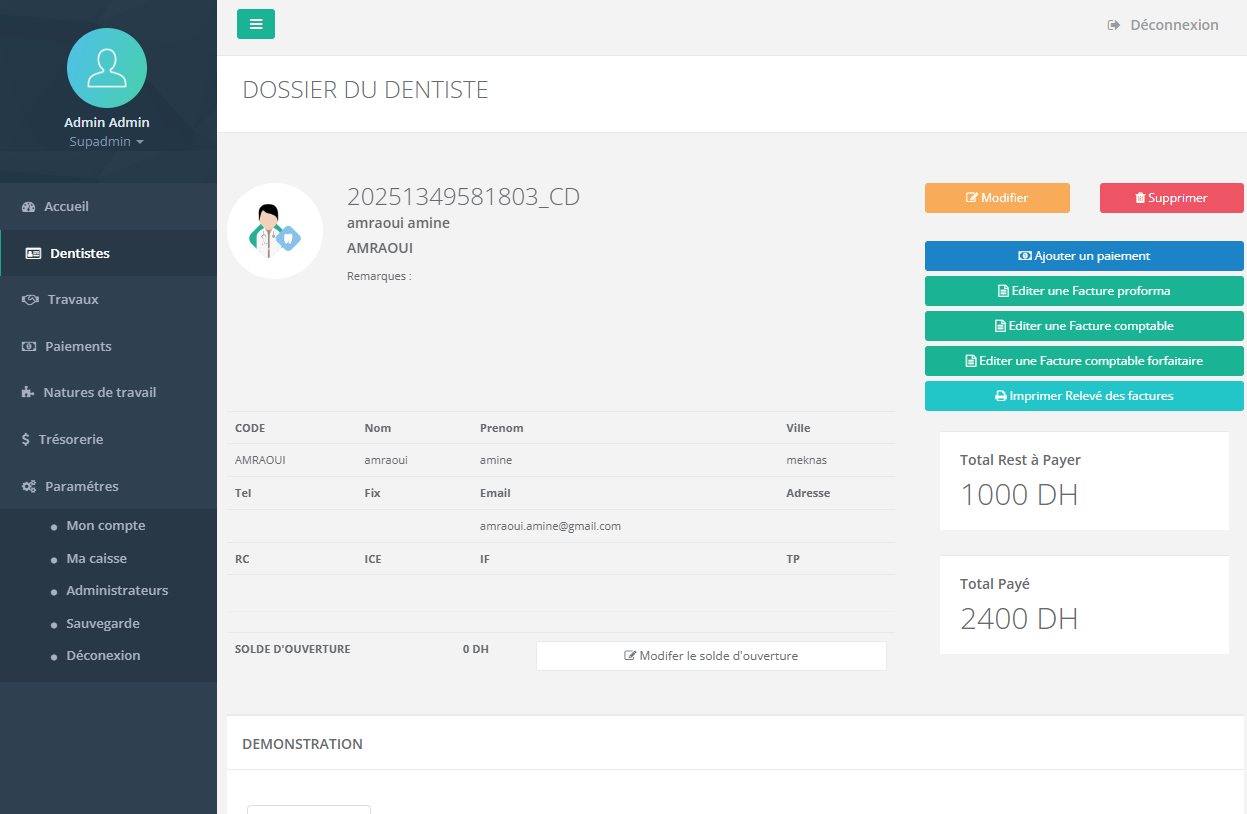1247x814 pixels.
Task: Select Natures de travail menu item
Action: coord(99,392)
